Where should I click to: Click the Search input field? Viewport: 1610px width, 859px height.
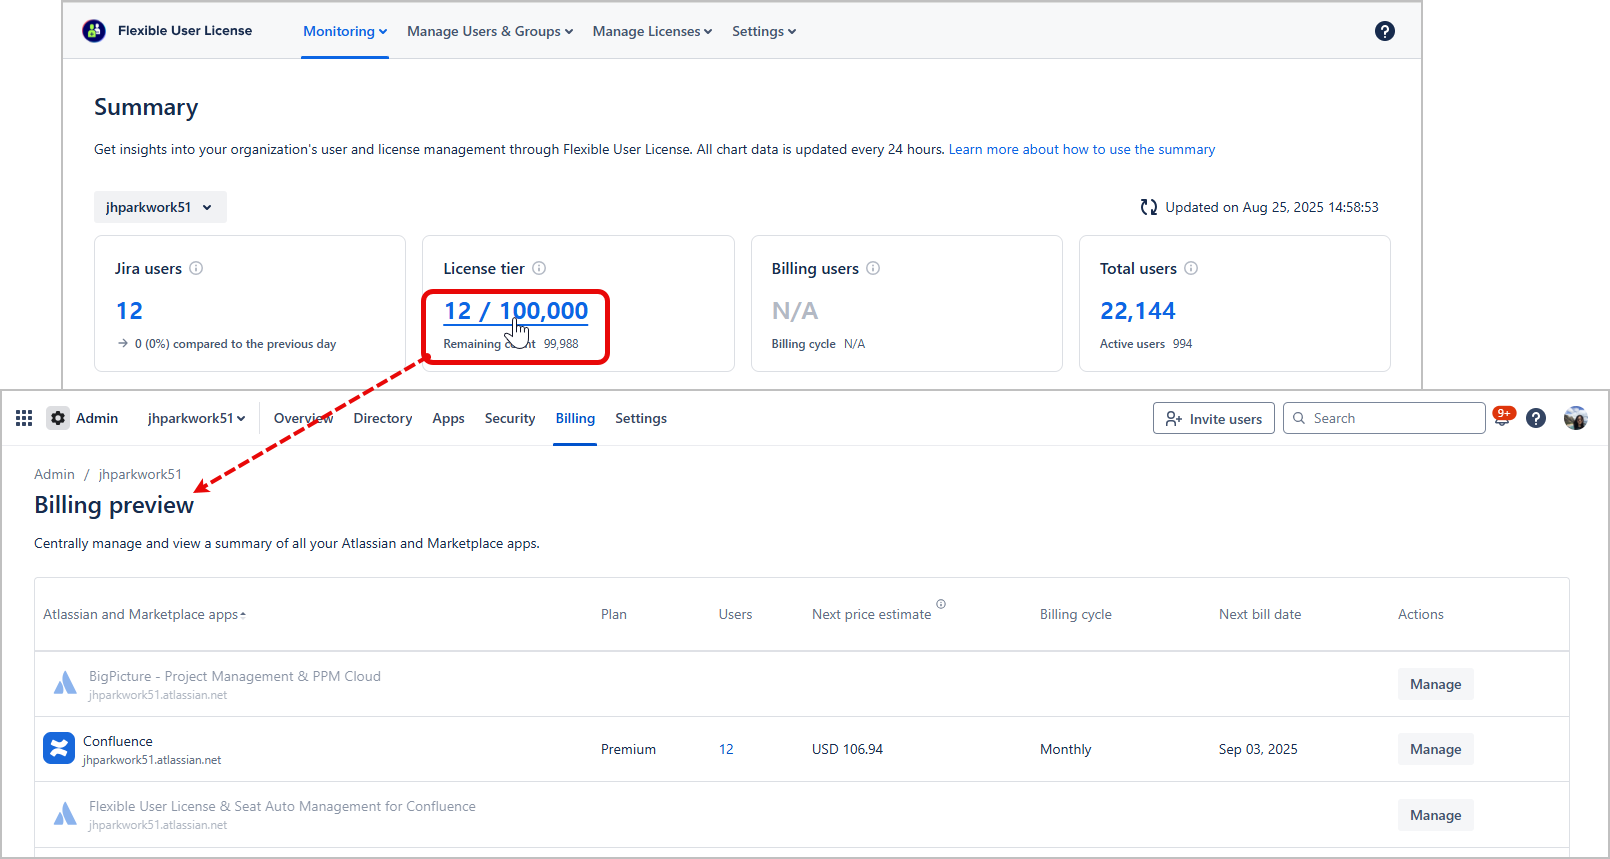[x=1390, y=418]
